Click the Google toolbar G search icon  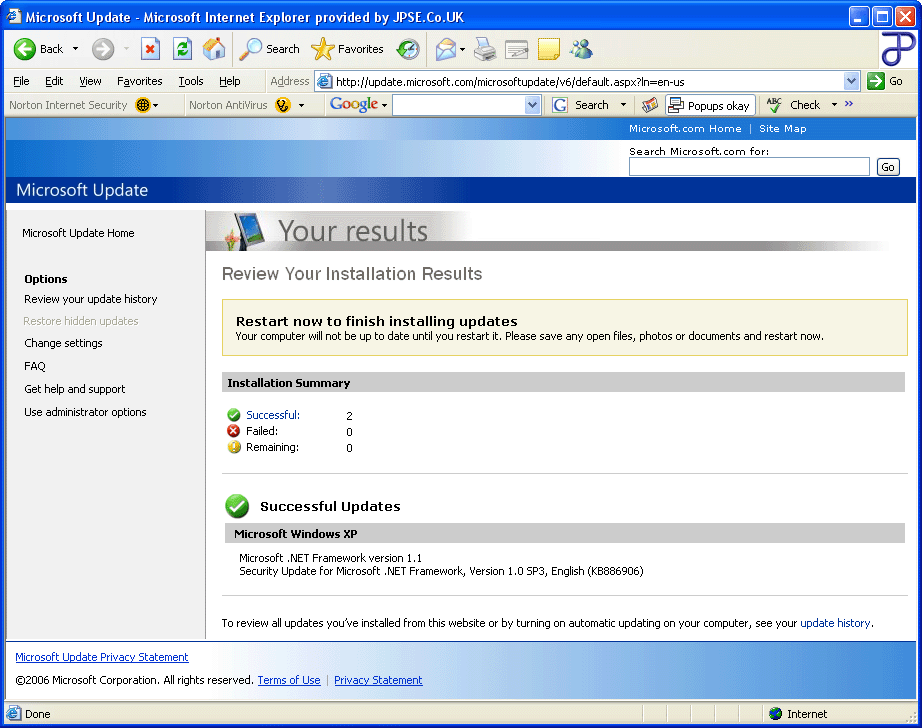560,105
